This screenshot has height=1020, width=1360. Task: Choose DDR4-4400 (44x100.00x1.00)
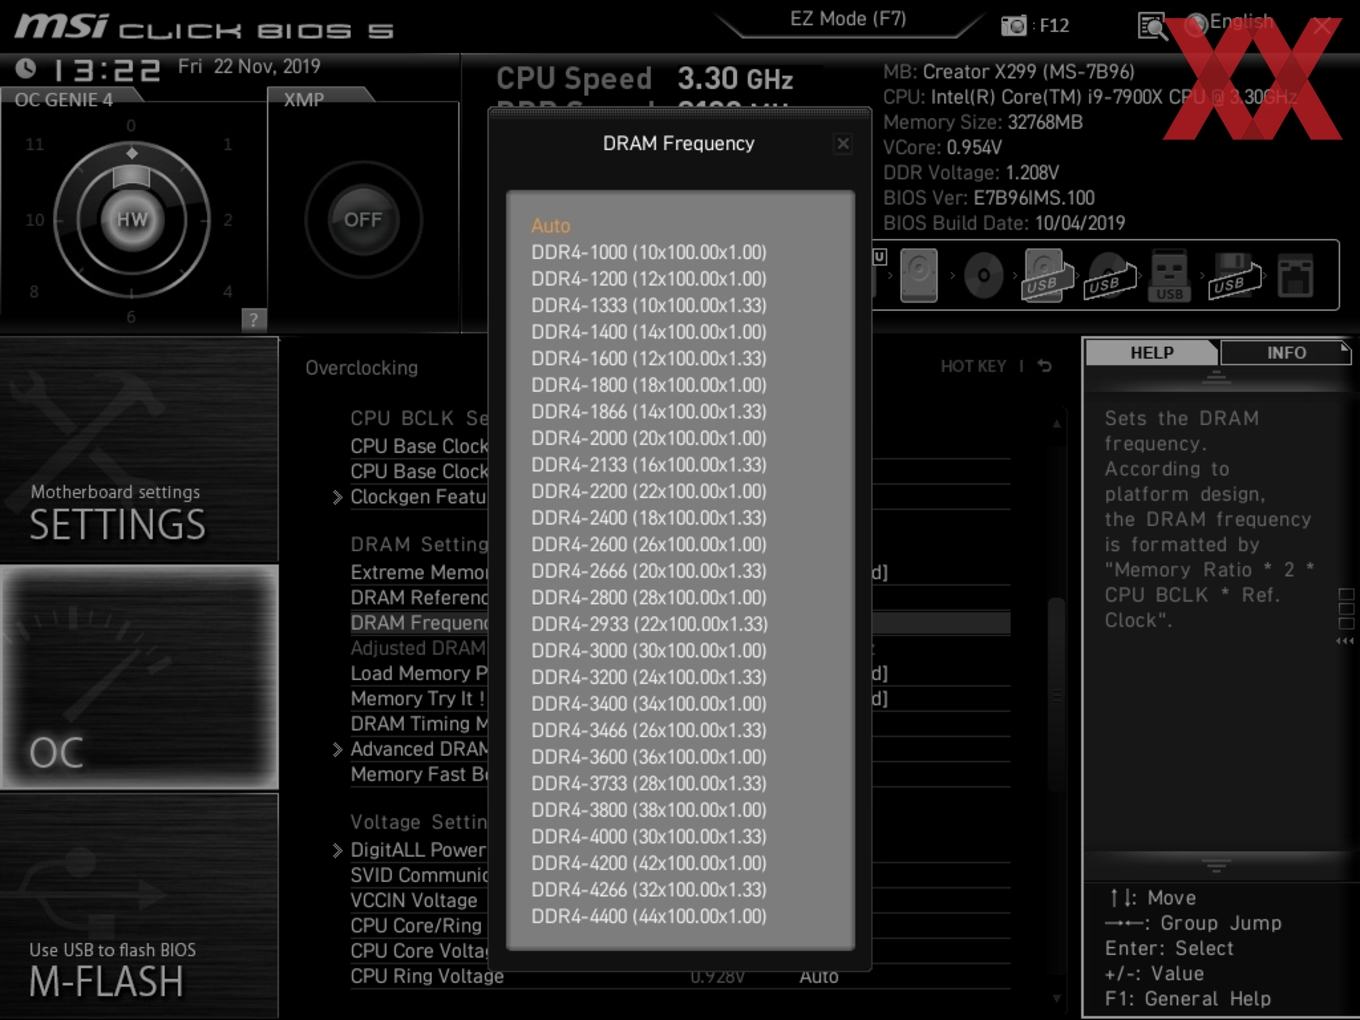coord(649,916)
